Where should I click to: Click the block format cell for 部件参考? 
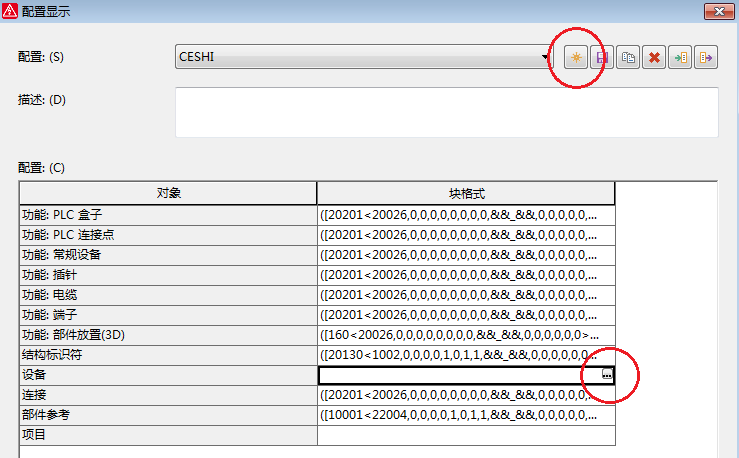(x=466, y=415)
